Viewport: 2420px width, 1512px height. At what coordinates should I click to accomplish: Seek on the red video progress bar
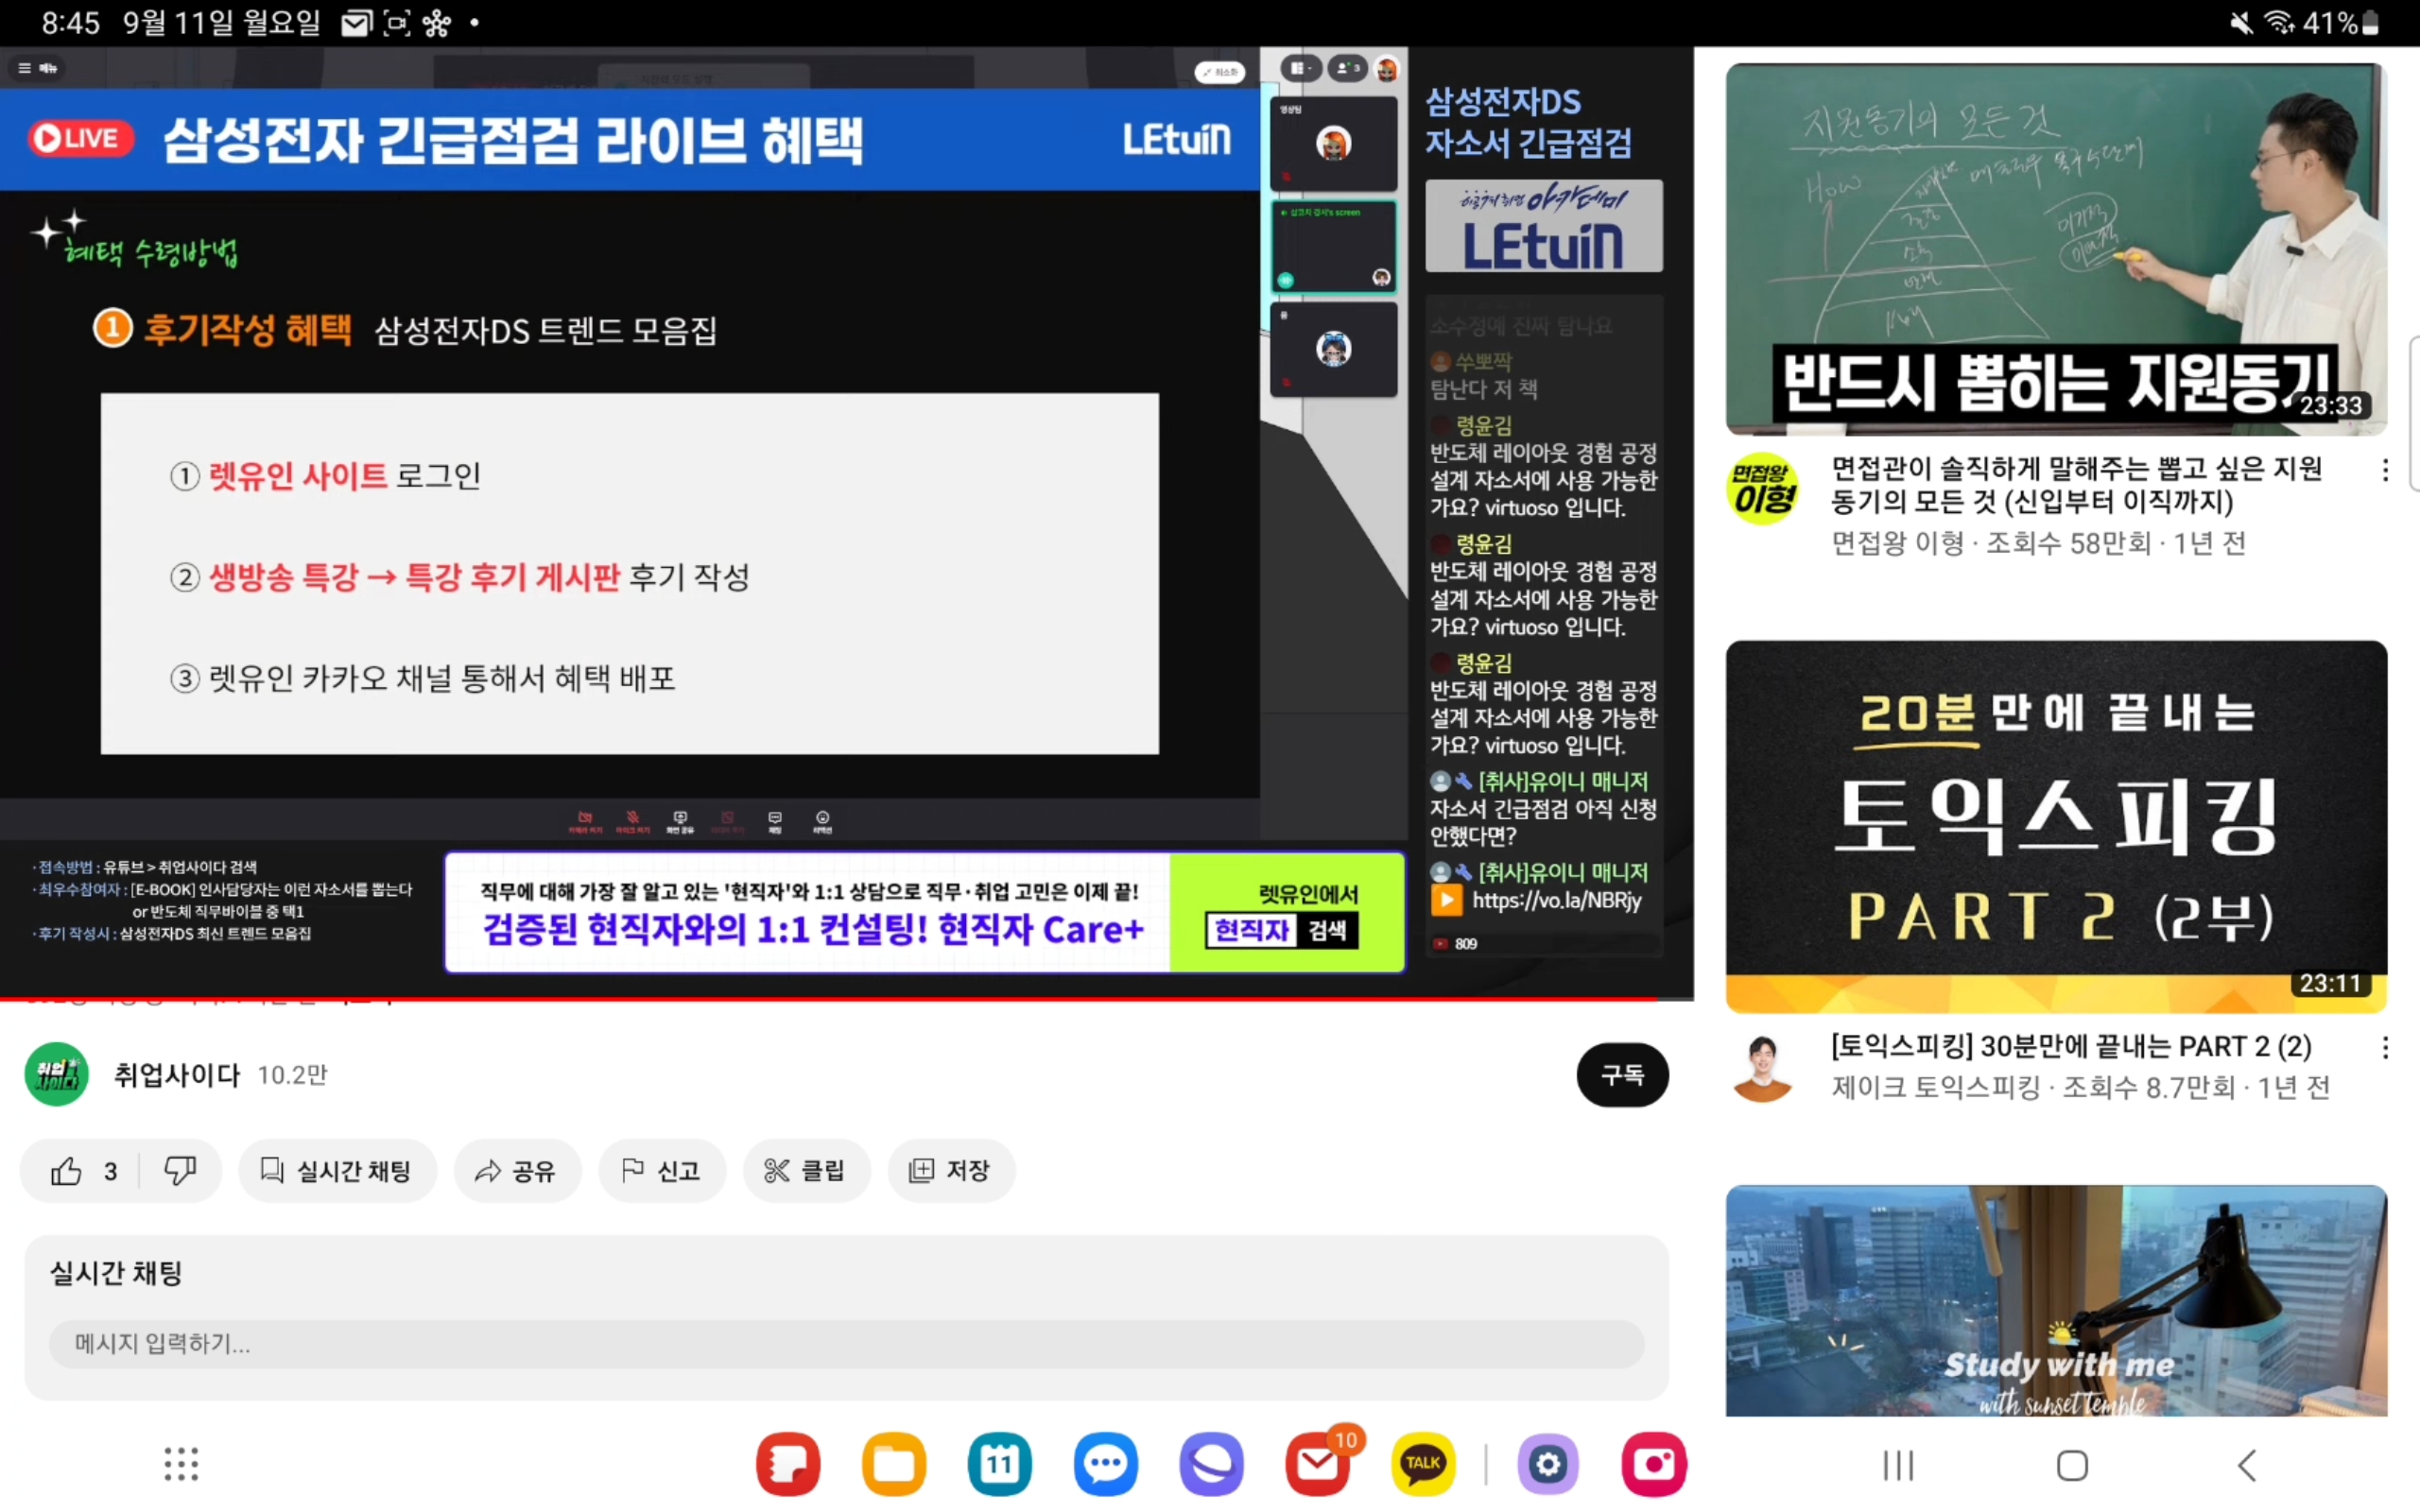(x=846, y=998)
